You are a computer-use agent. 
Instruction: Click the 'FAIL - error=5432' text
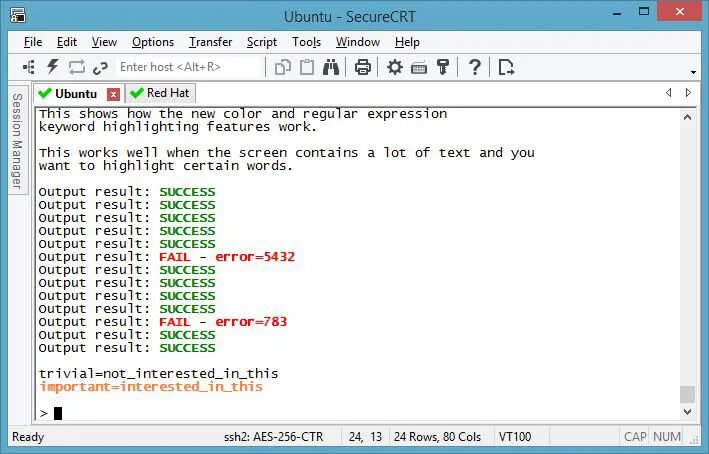[x=227, y=257]
